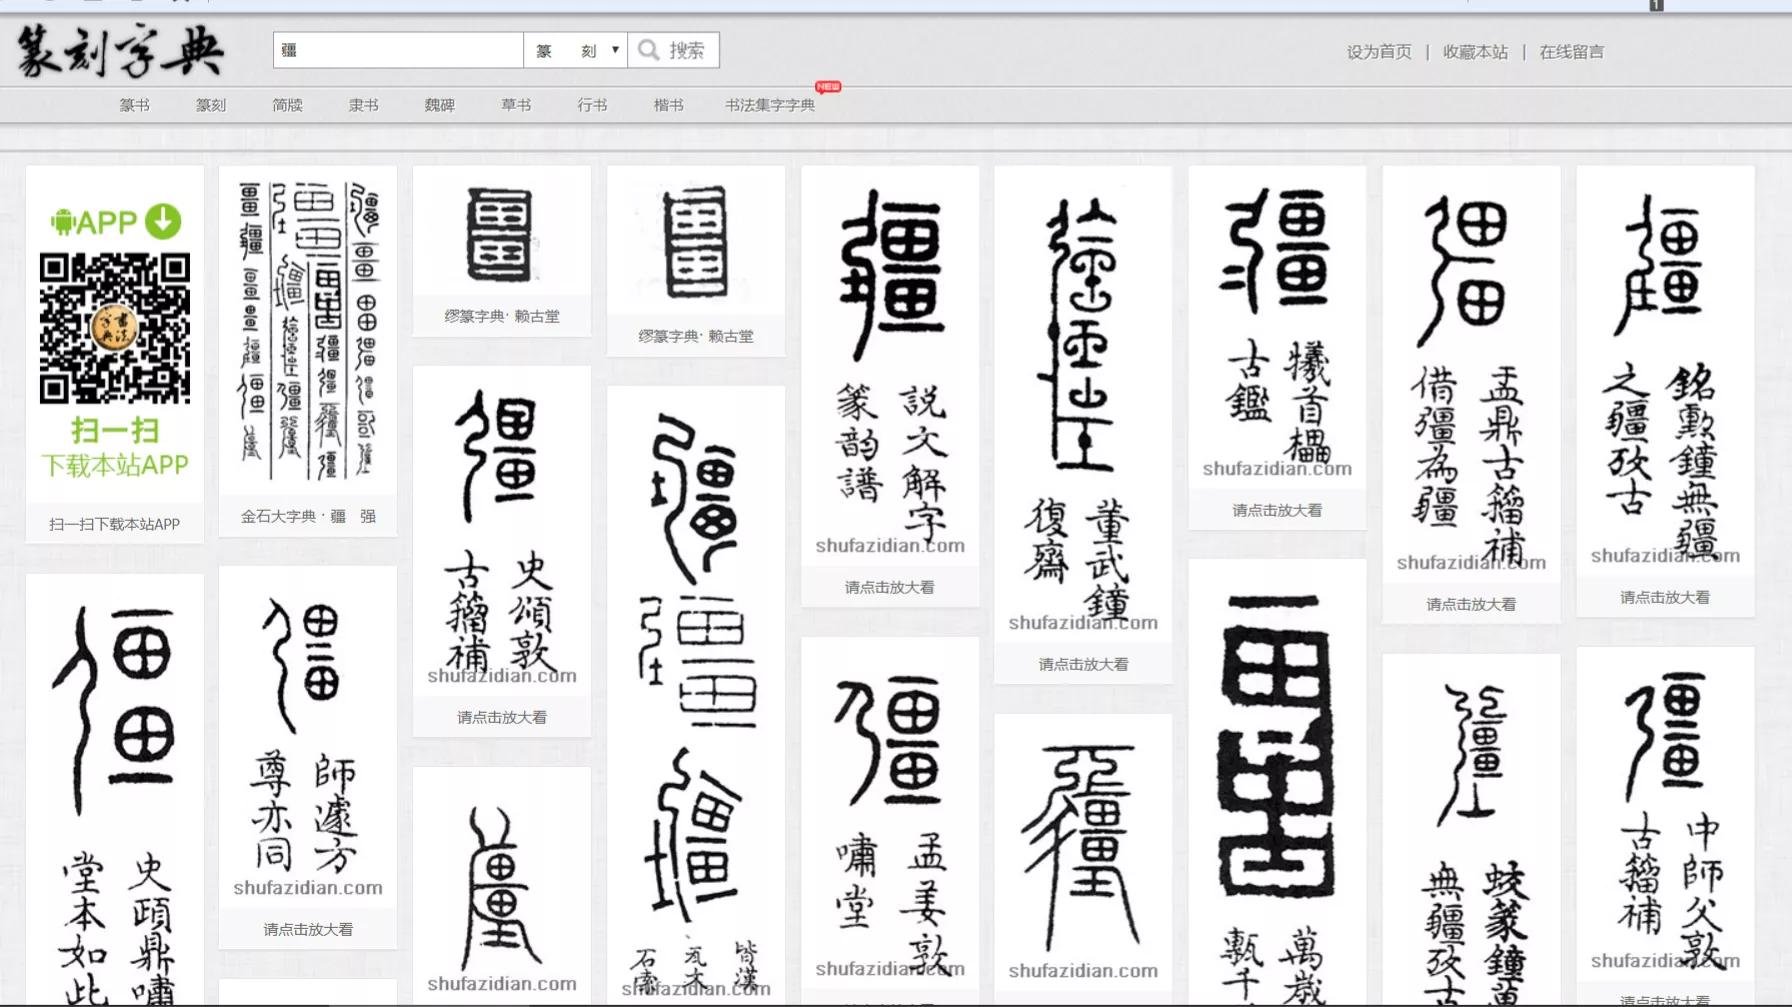Open the 篆刻 script type dropdown
Image resolution: width=1792 pixels, height=1007 pixels.
point(576,50)
